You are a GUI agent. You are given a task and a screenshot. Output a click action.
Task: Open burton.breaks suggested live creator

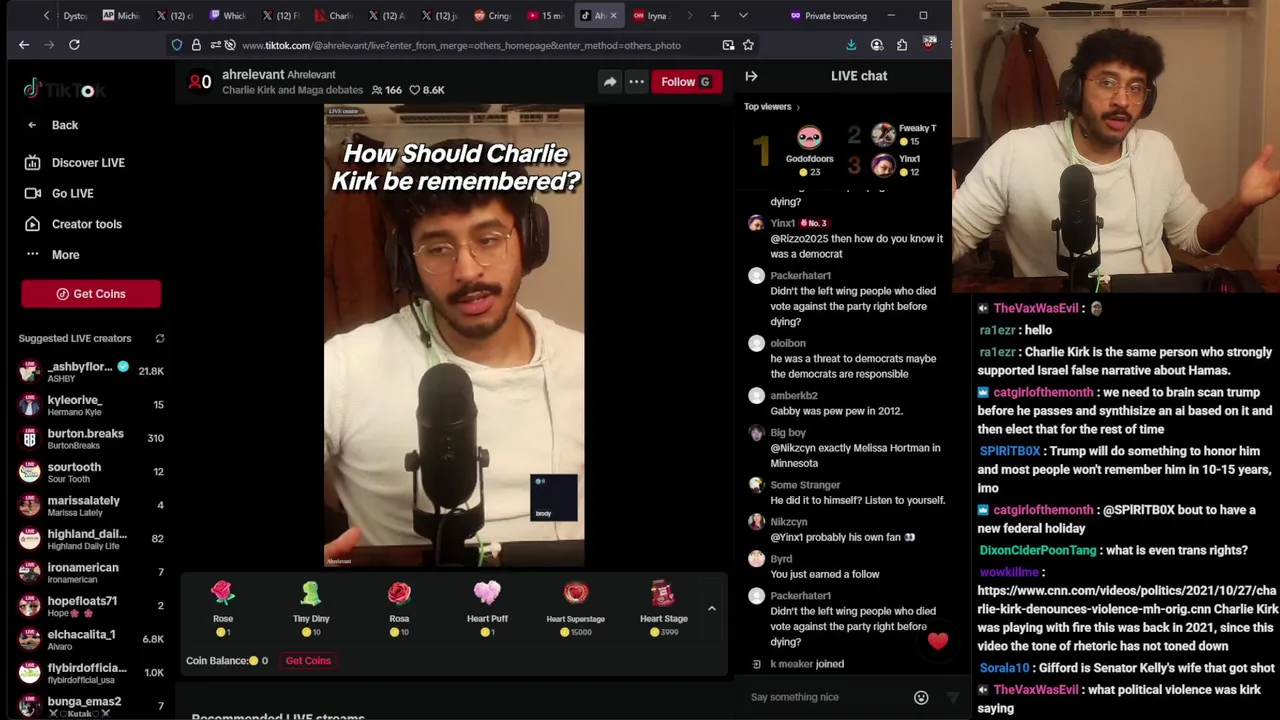90,438
